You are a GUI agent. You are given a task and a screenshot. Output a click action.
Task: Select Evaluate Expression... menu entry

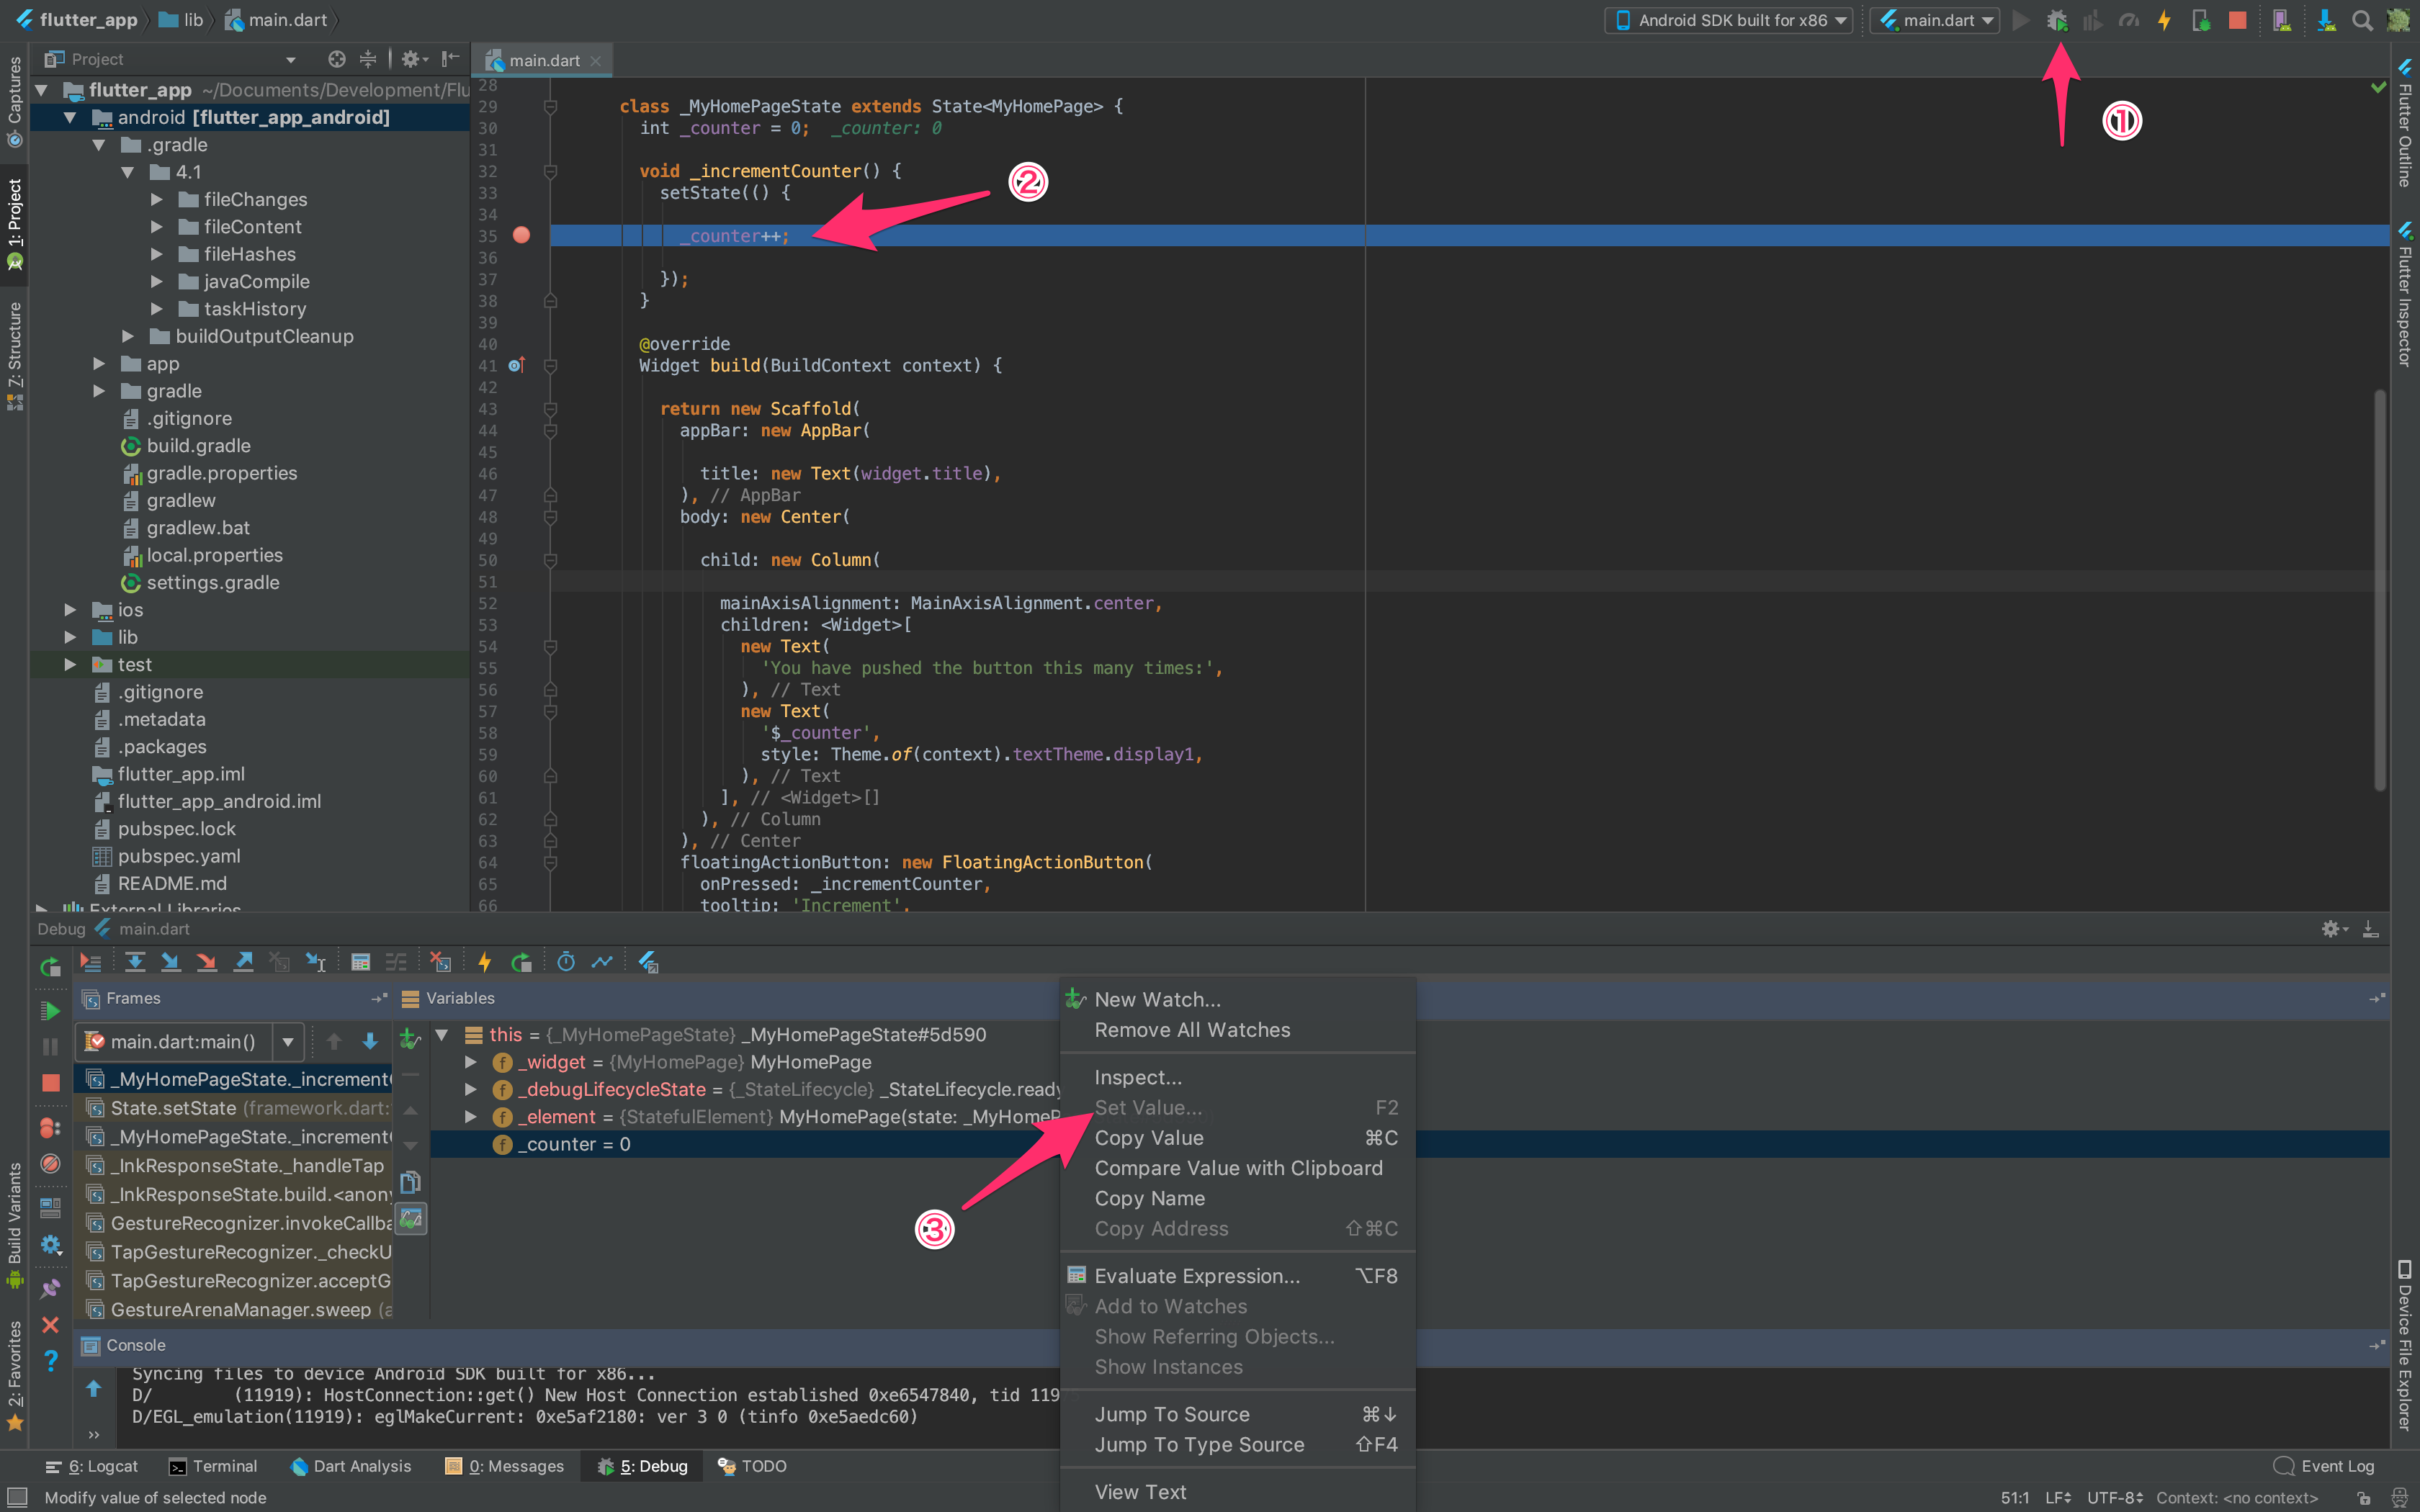click(x=1238, y=1276)
